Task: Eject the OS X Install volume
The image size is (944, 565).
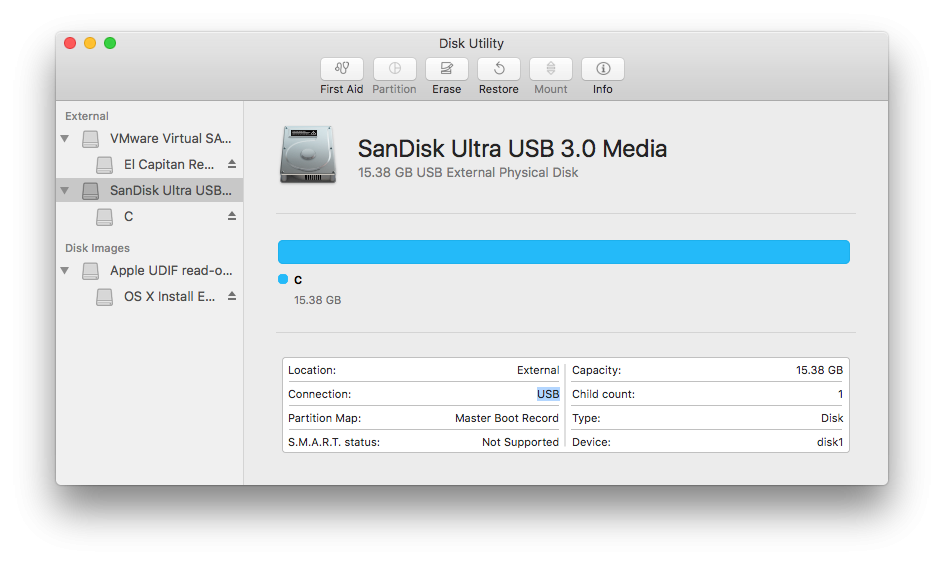Action: click(x=232, y=296)
